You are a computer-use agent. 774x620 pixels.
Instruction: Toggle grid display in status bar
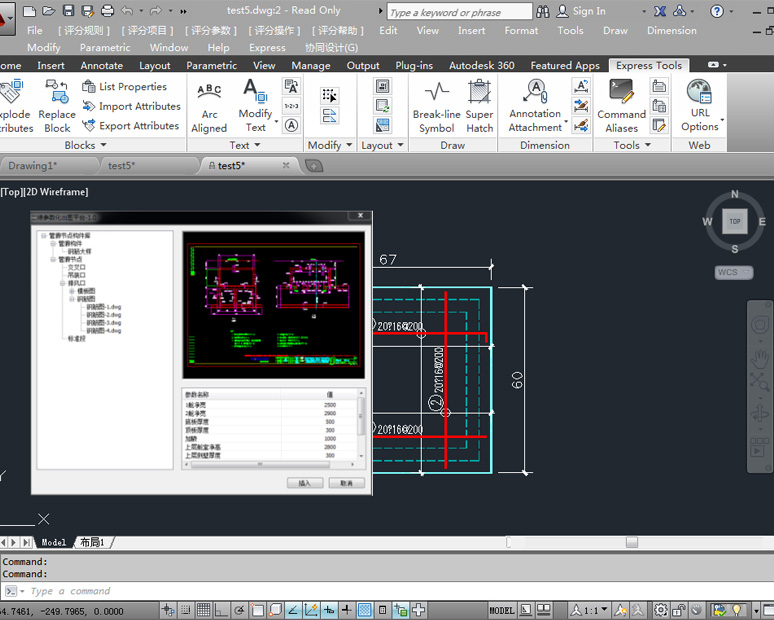click(203, 610)
